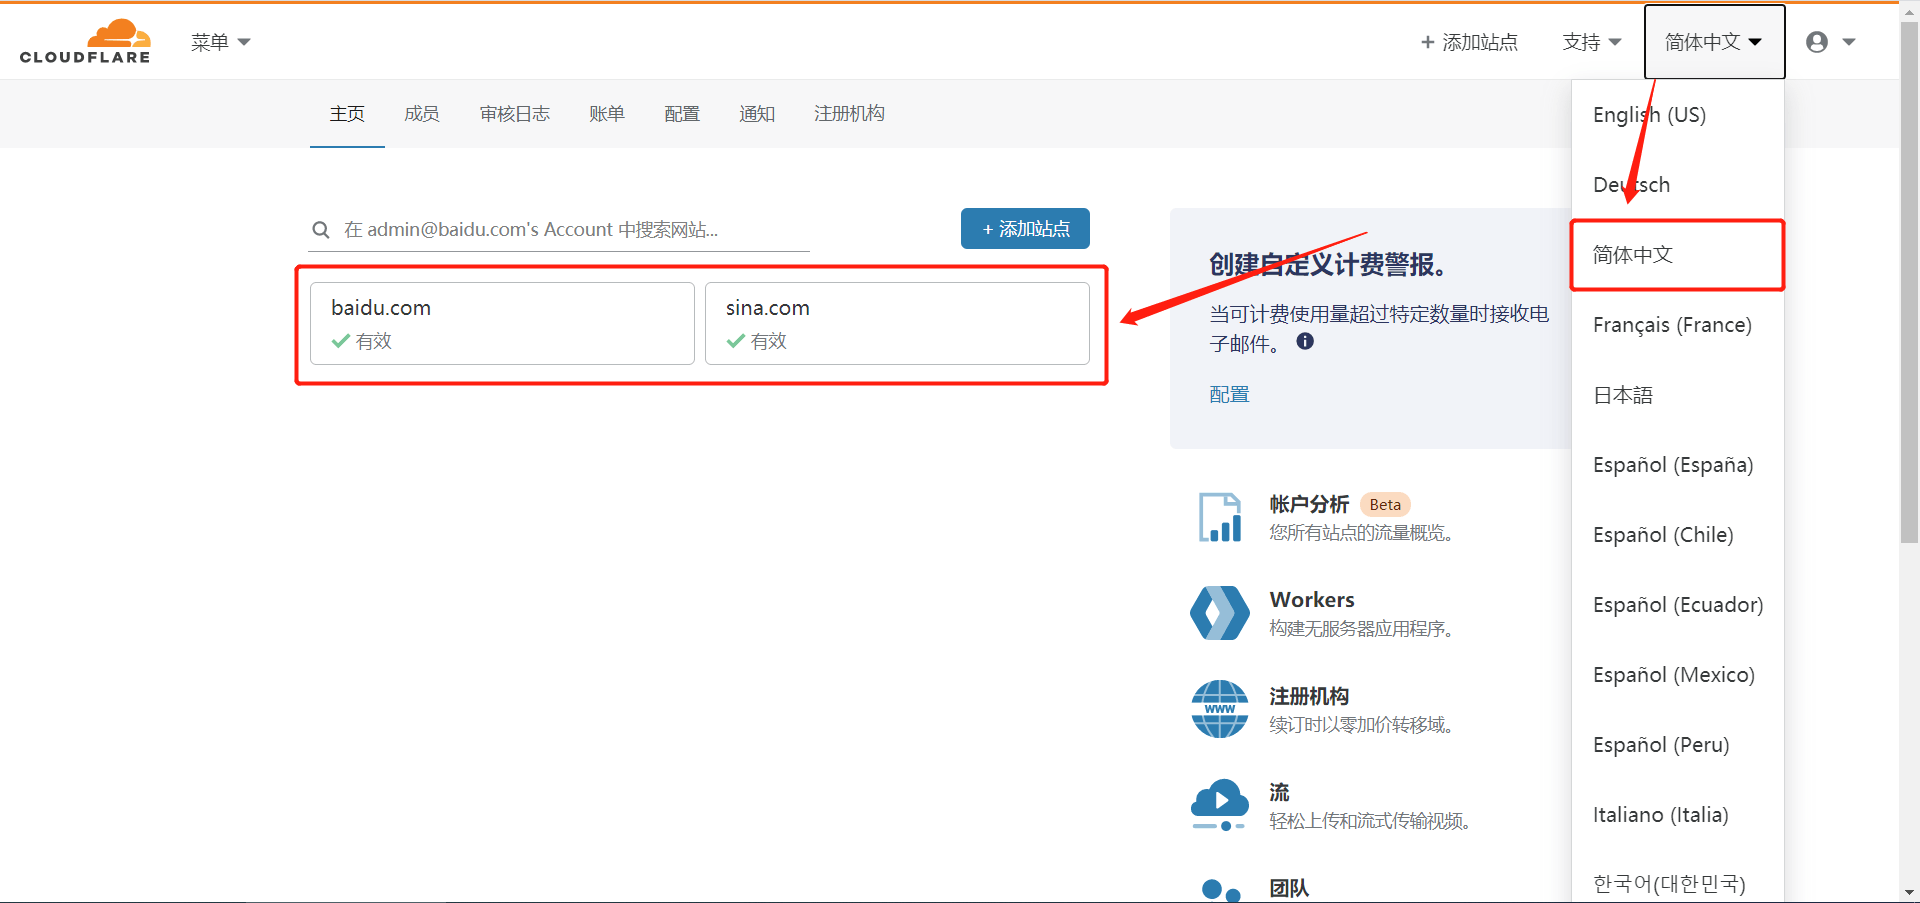This screenshot has height=903, width=1920.
Task: Switch to the 成员 tab
Action: tap(421, 114)
